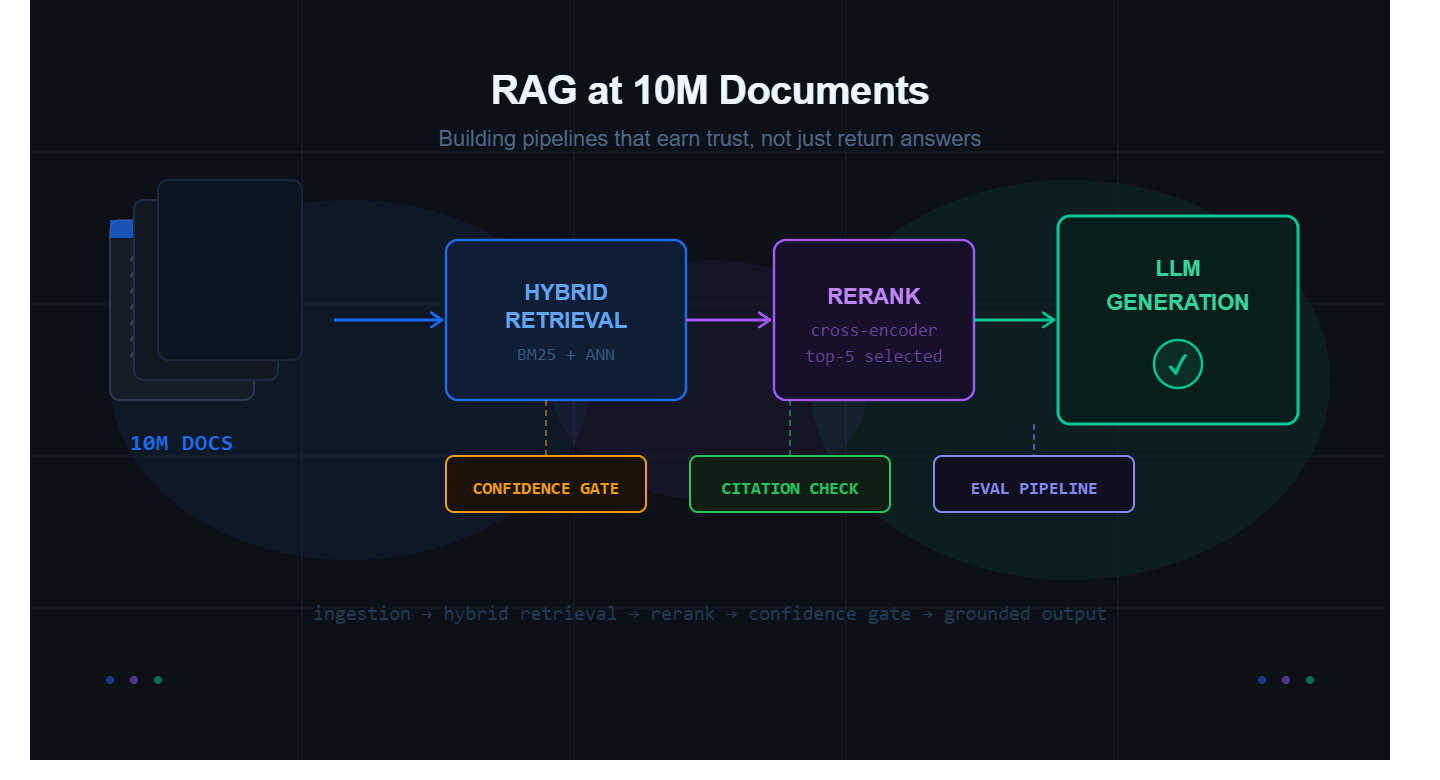Click the subtitle about pipelines that earn trust

pyautogui.click(x=710, y=139)
